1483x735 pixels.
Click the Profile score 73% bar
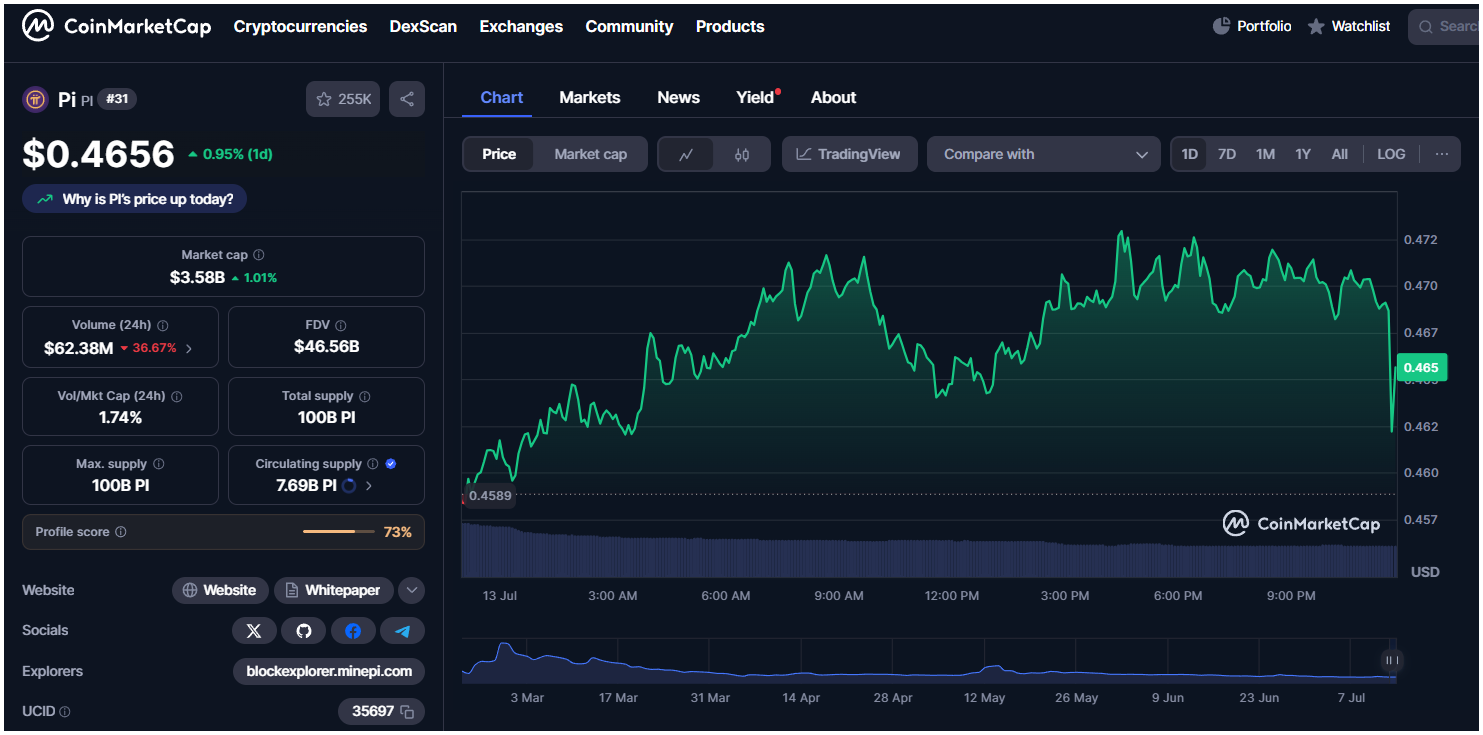pos(339,532)
